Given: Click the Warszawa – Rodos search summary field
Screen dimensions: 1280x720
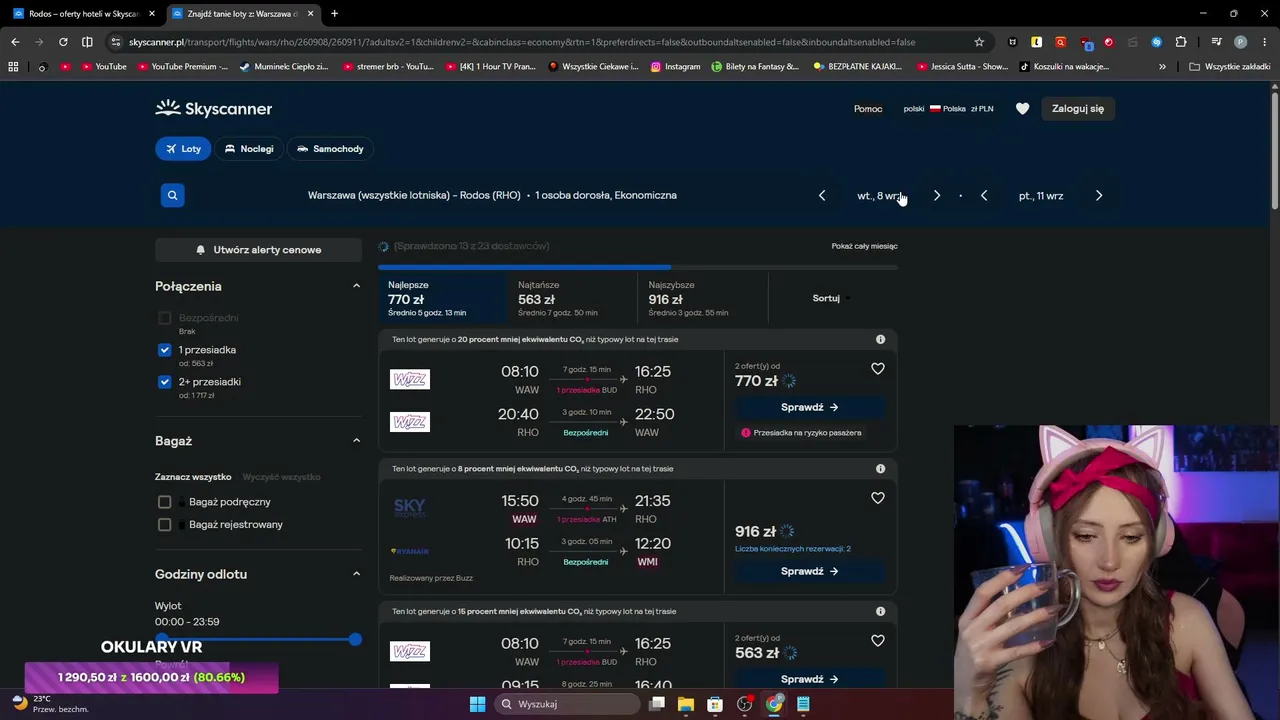Looking at the screenshot, I should pyautogui.click(x=492, y=196).
